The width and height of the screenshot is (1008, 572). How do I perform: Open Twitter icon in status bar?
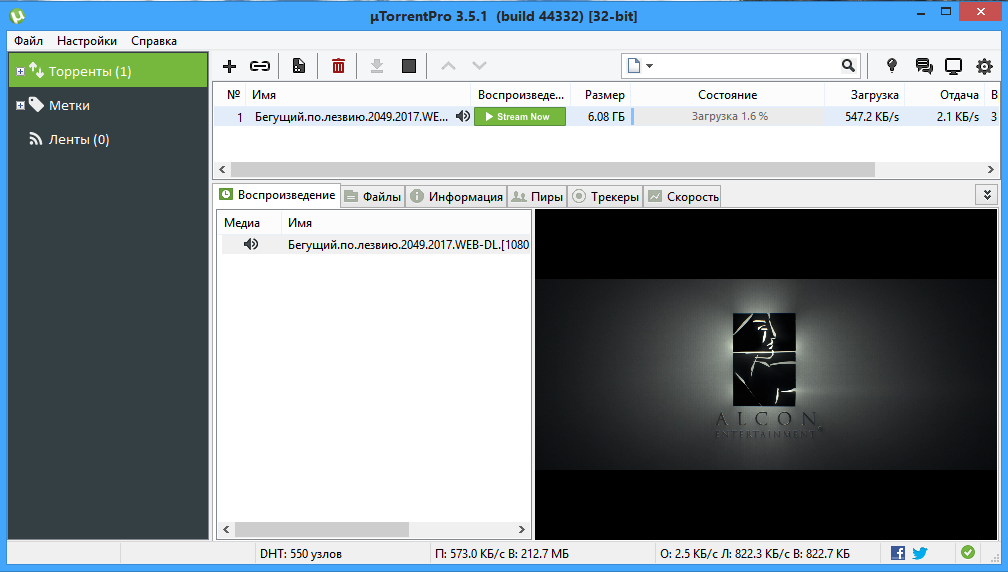pos(920,553)
